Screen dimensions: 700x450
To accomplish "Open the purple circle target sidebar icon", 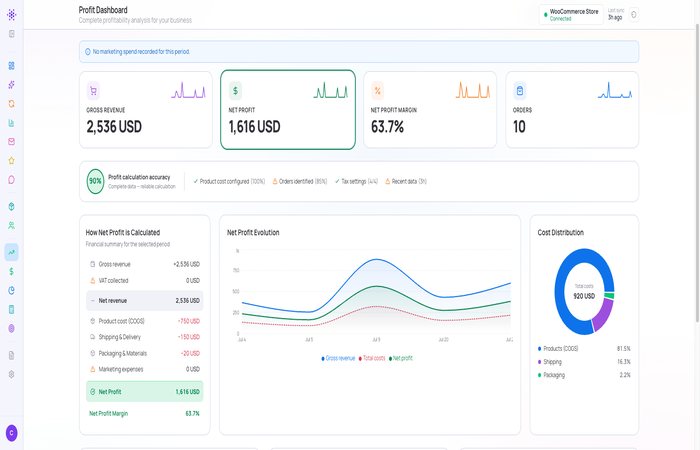I will (12, 328).
